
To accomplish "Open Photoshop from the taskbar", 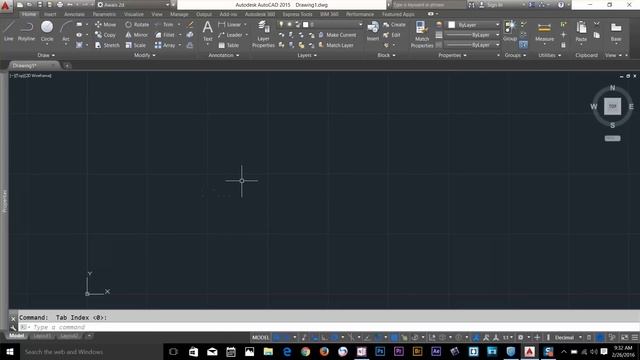I will (380, 351).
